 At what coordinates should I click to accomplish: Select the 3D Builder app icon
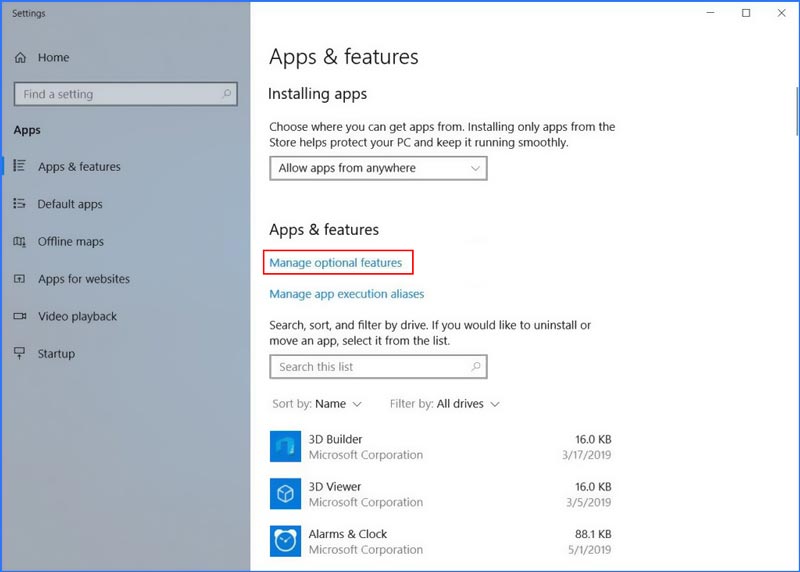tap(285, 447)
